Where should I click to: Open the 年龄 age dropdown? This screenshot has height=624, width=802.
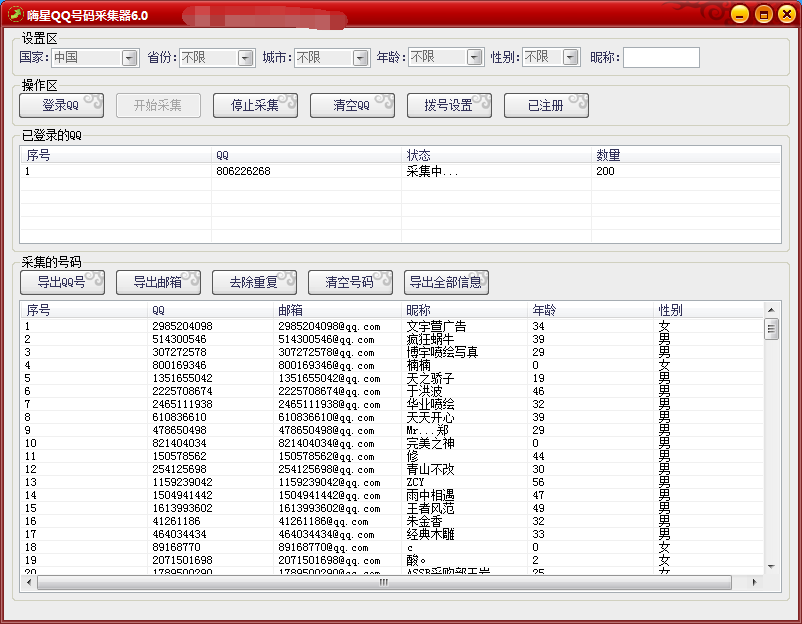tap(475, 57)
